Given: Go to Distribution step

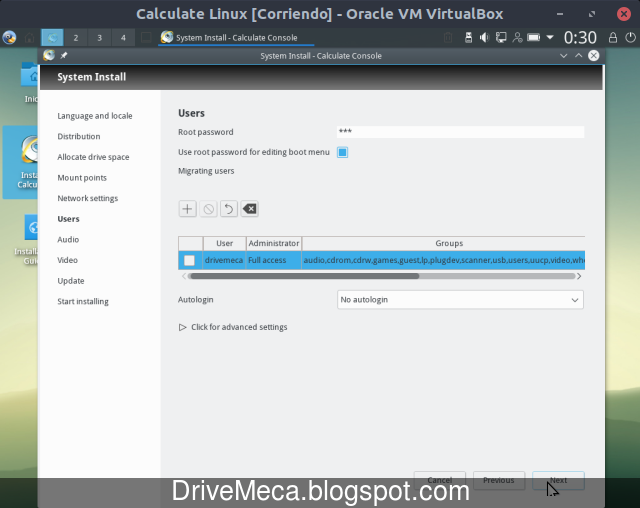Looking at the screenshot, I should click(x=79, y=136).
